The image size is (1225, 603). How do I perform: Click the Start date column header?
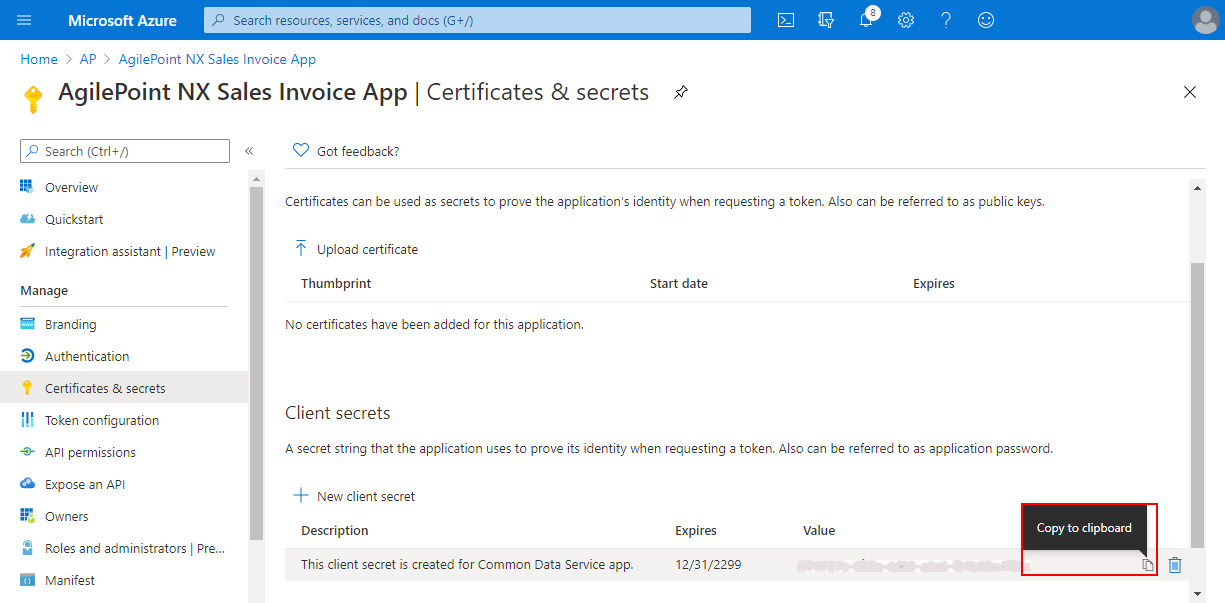679,284
